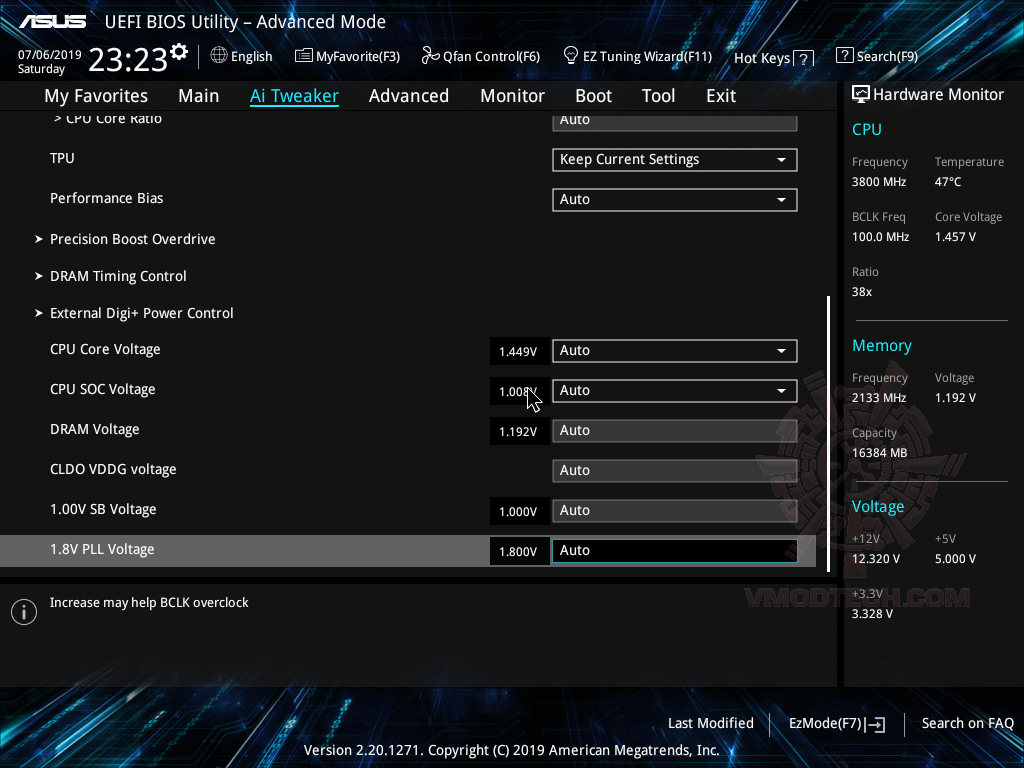
Task: Expand Precision Boost Overdrive settings
Action: click(132, 239)
